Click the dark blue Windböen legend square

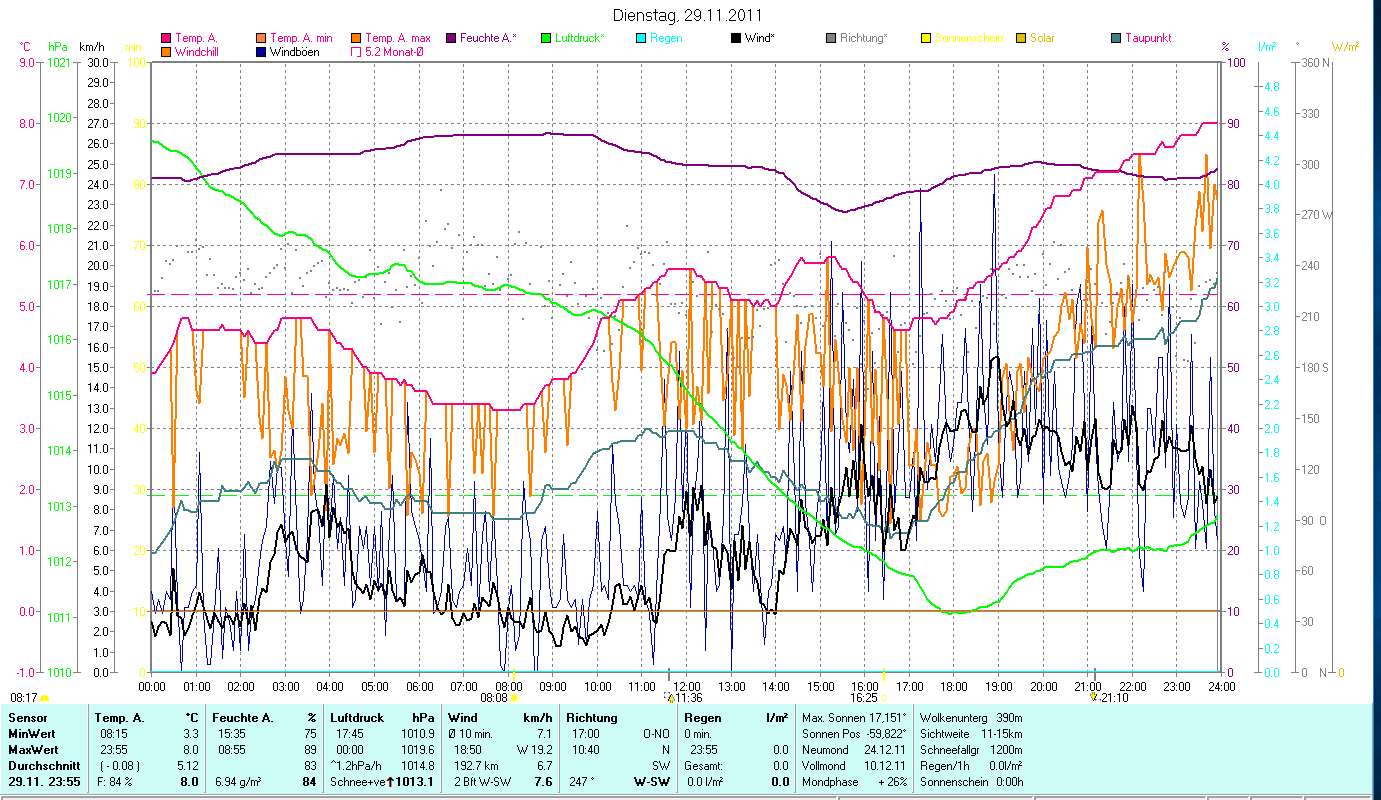(x=261, y=52)
